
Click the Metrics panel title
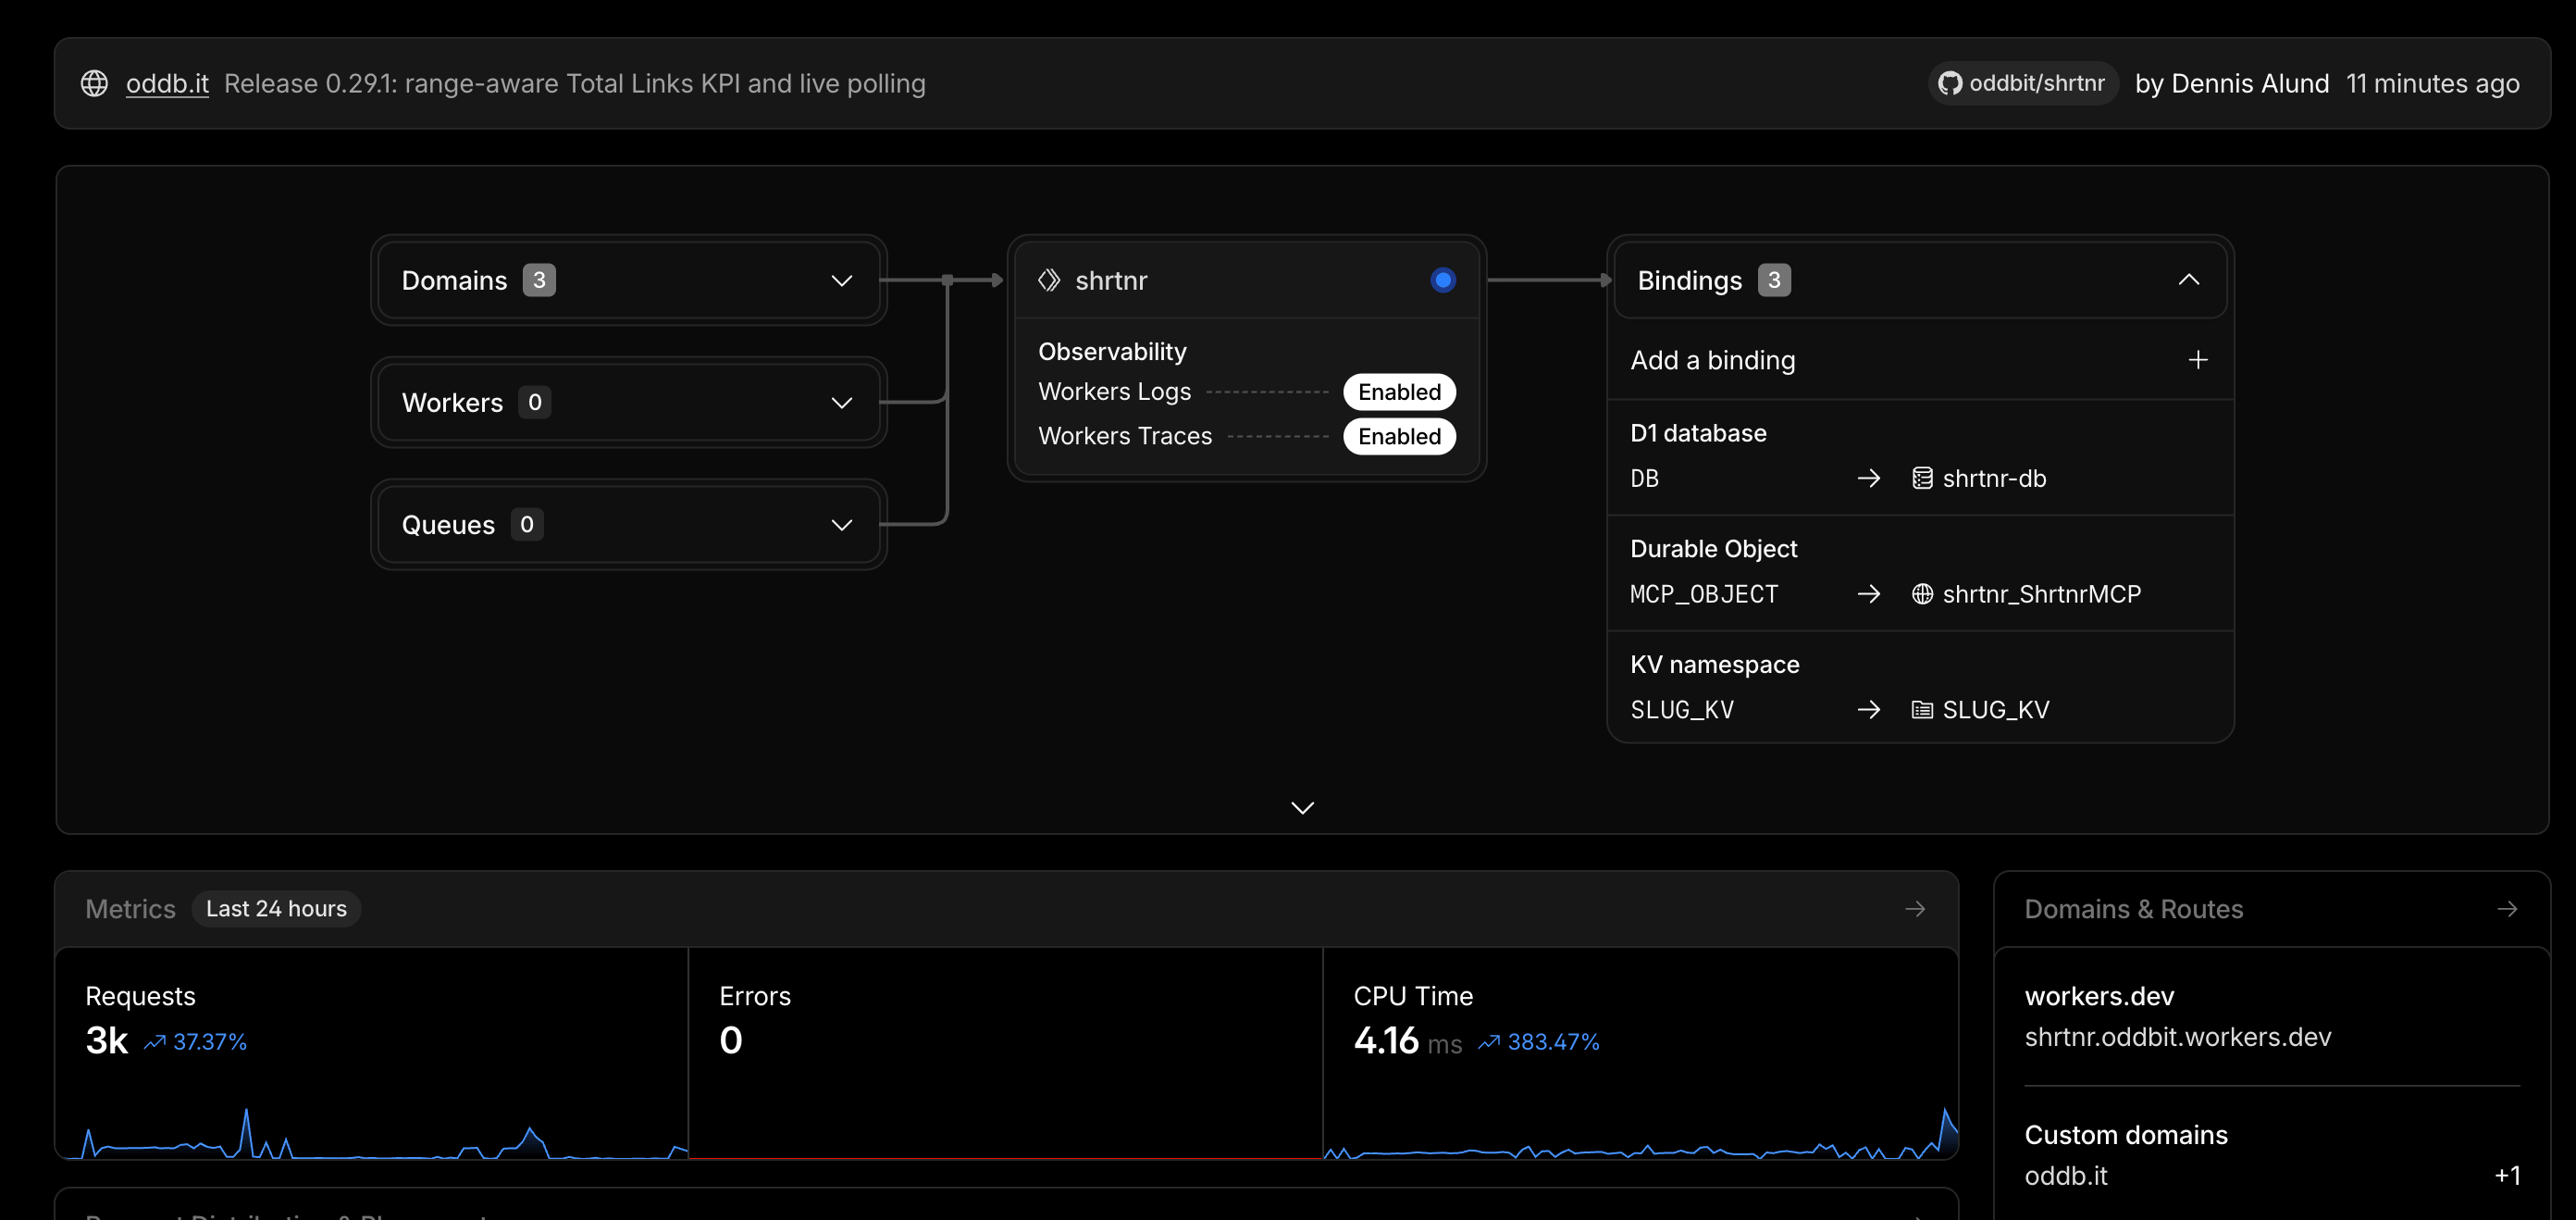coord(130,909)
